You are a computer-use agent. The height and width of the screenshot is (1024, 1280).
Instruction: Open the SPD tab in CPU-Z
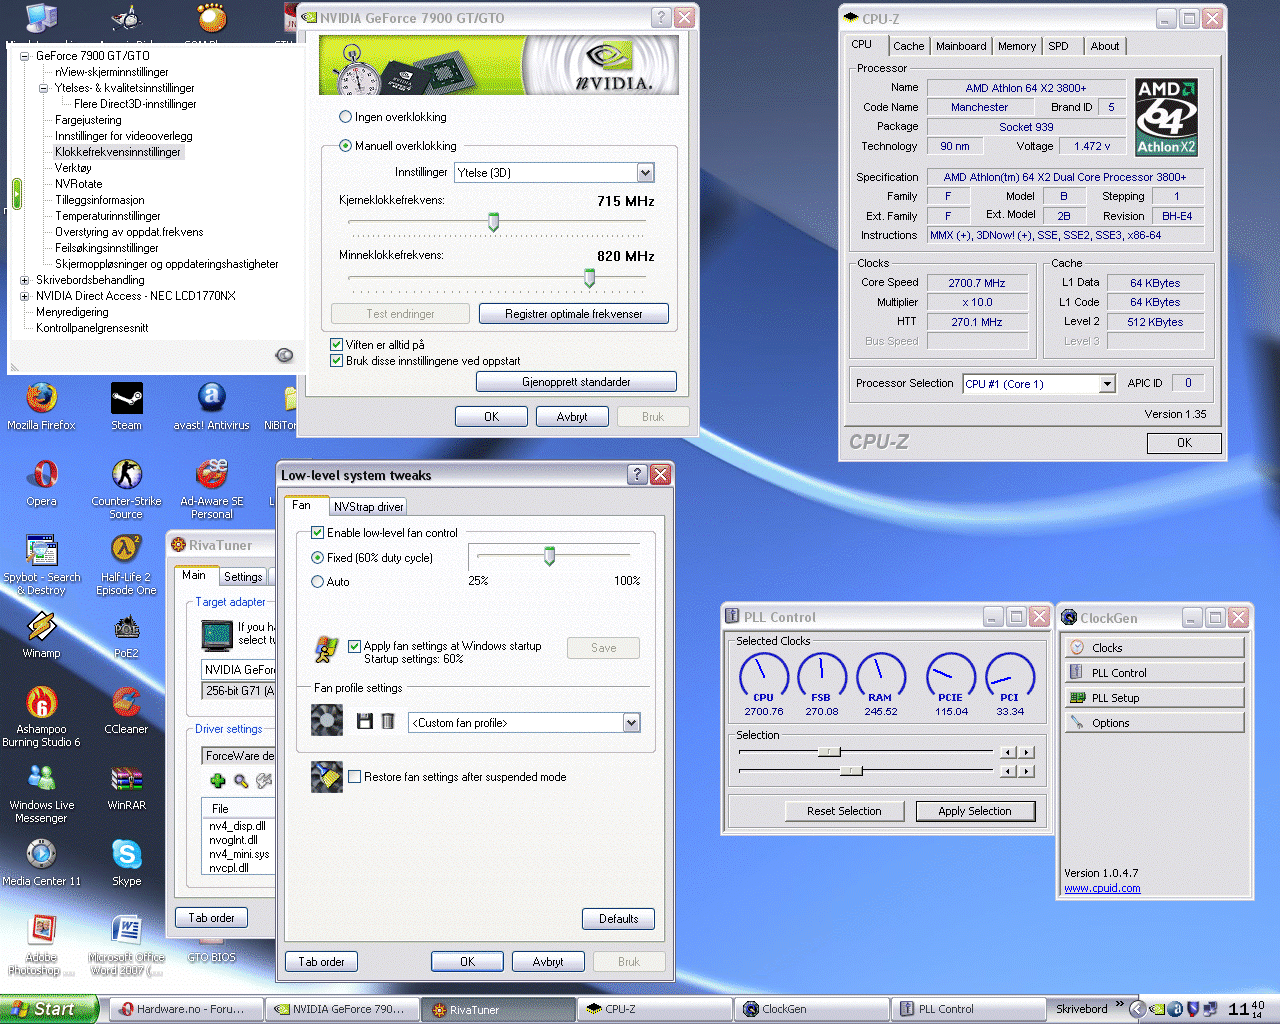(1058, 46)
